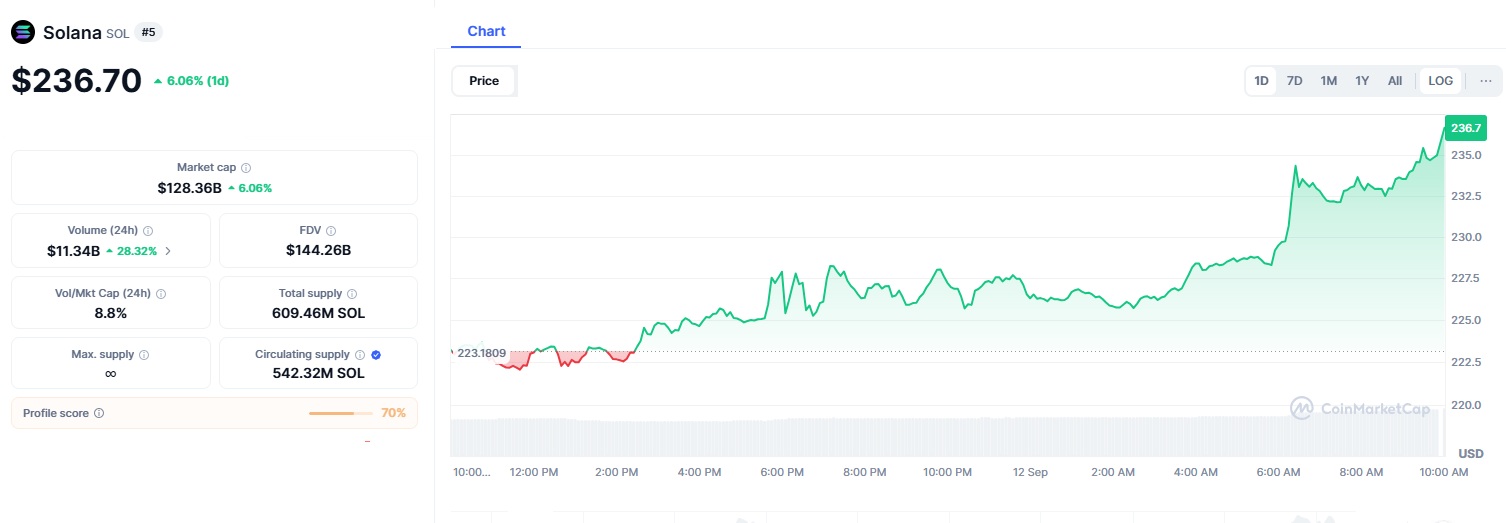This screenshot has height=523, width=1506.
Task: Click the 6:00 AM time axis label
Action: (1278, 472)
